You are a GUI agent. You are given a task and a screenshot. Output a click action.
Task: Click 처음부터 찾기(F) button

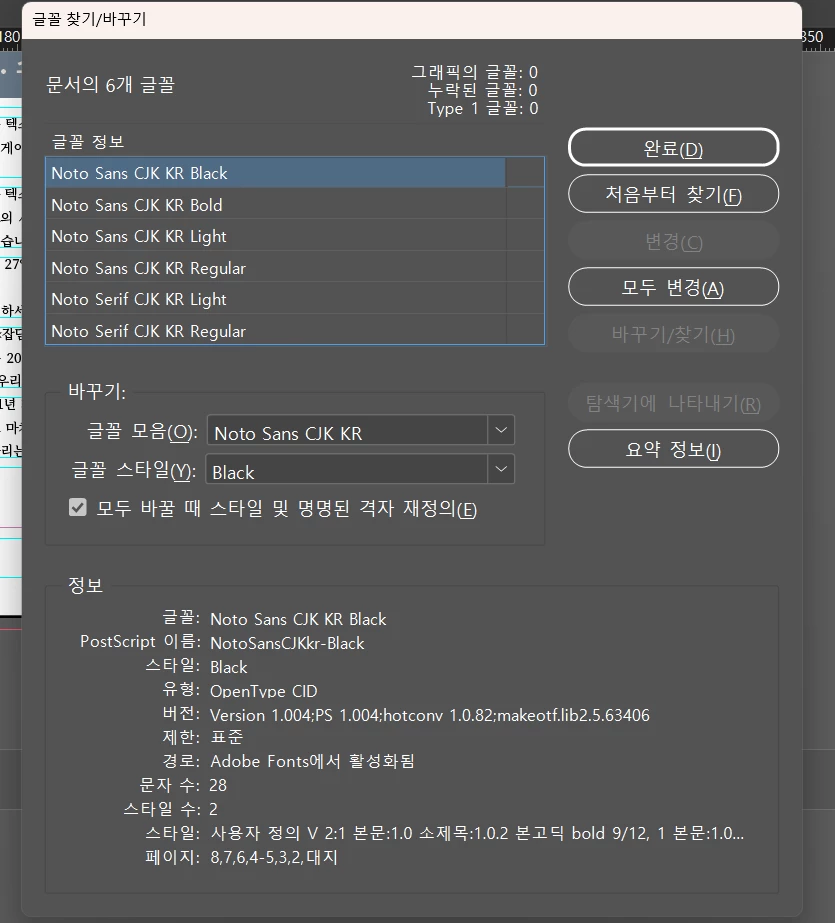(x=673, y=194)
